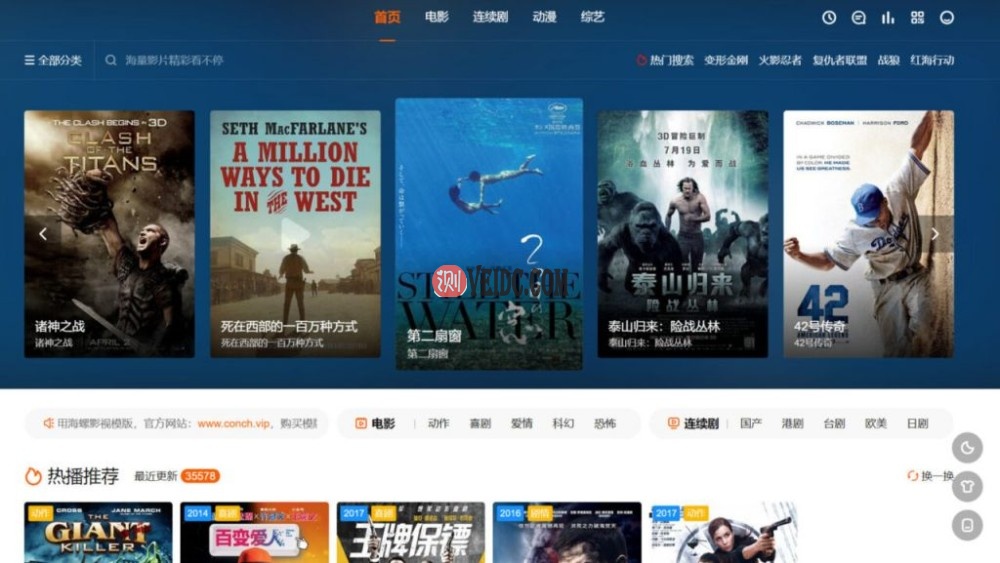This screenshot has width=1000, height=563.
Task: Open The Giant Killer thumbnail
Action: 98,532
